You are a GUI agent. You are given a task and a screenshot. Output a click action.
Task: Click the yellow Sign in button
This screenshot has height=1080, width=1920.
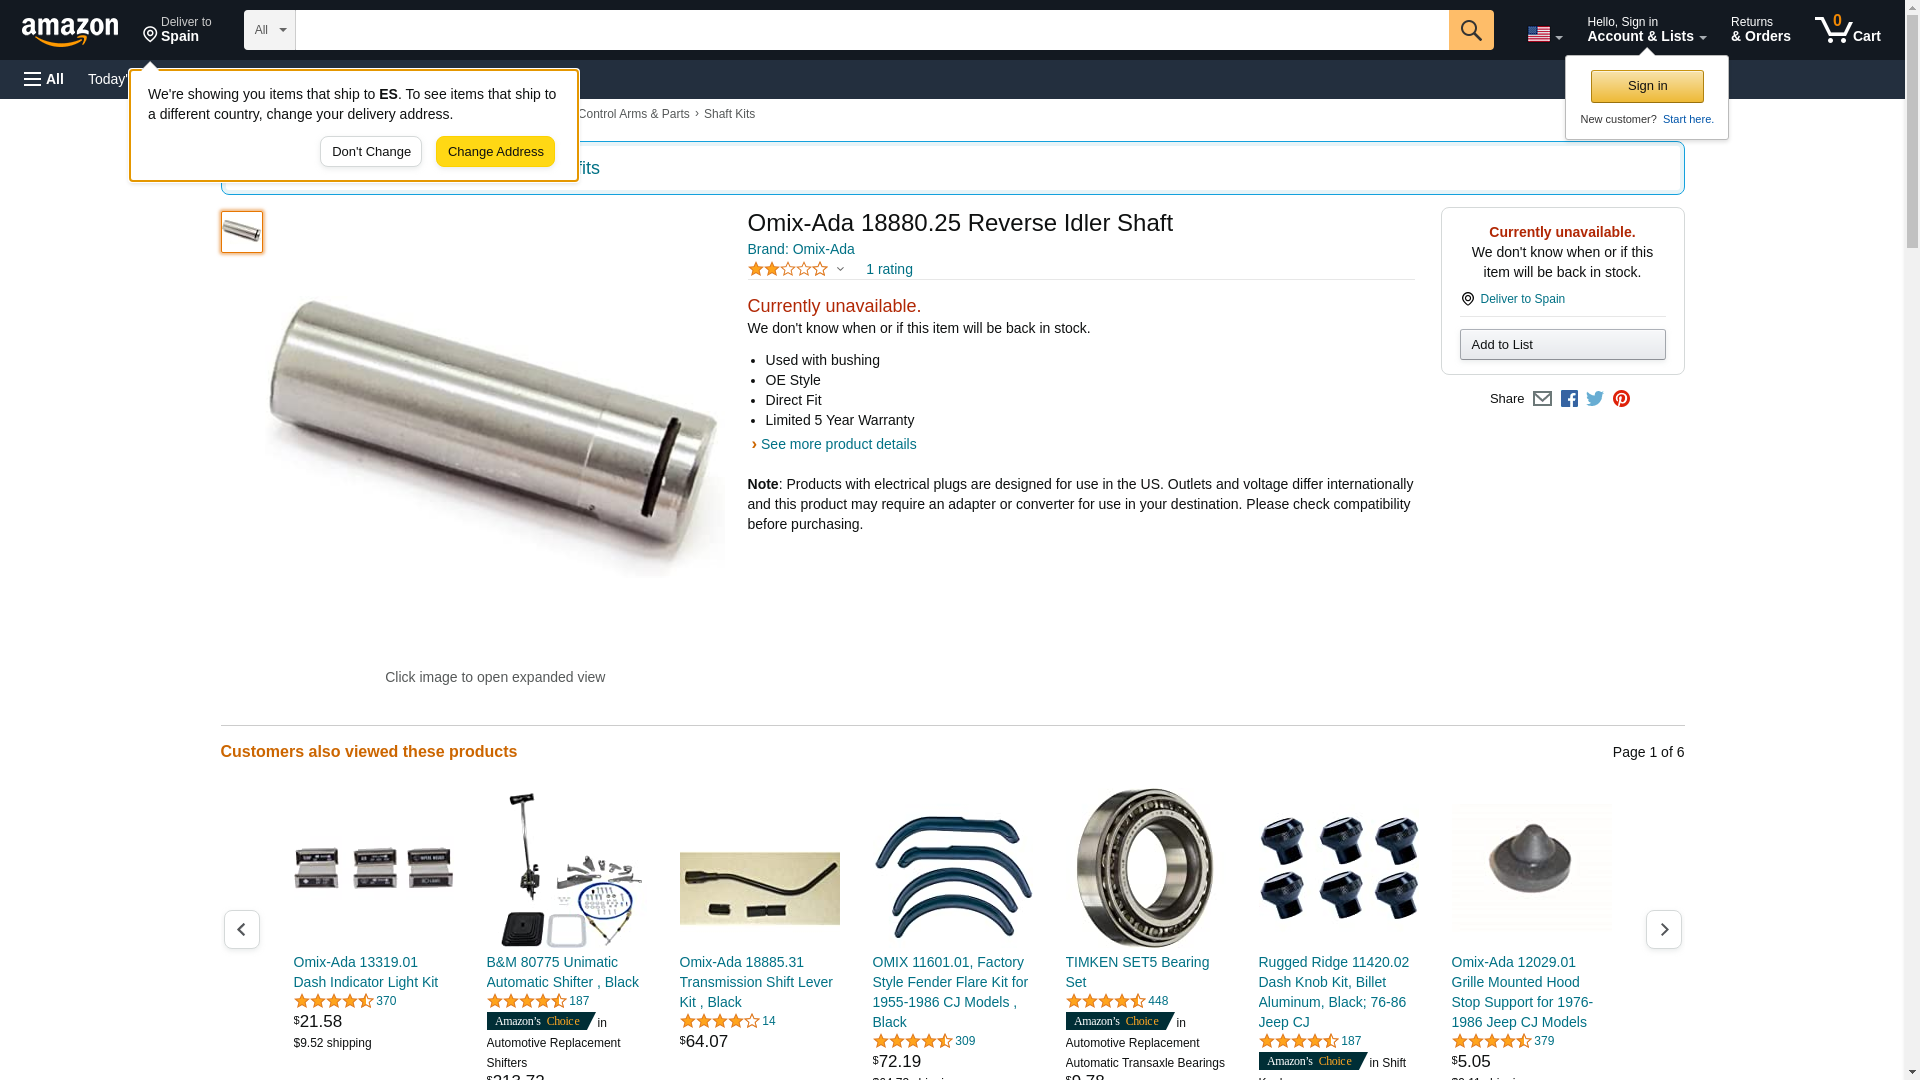(x=1647, y=86)
